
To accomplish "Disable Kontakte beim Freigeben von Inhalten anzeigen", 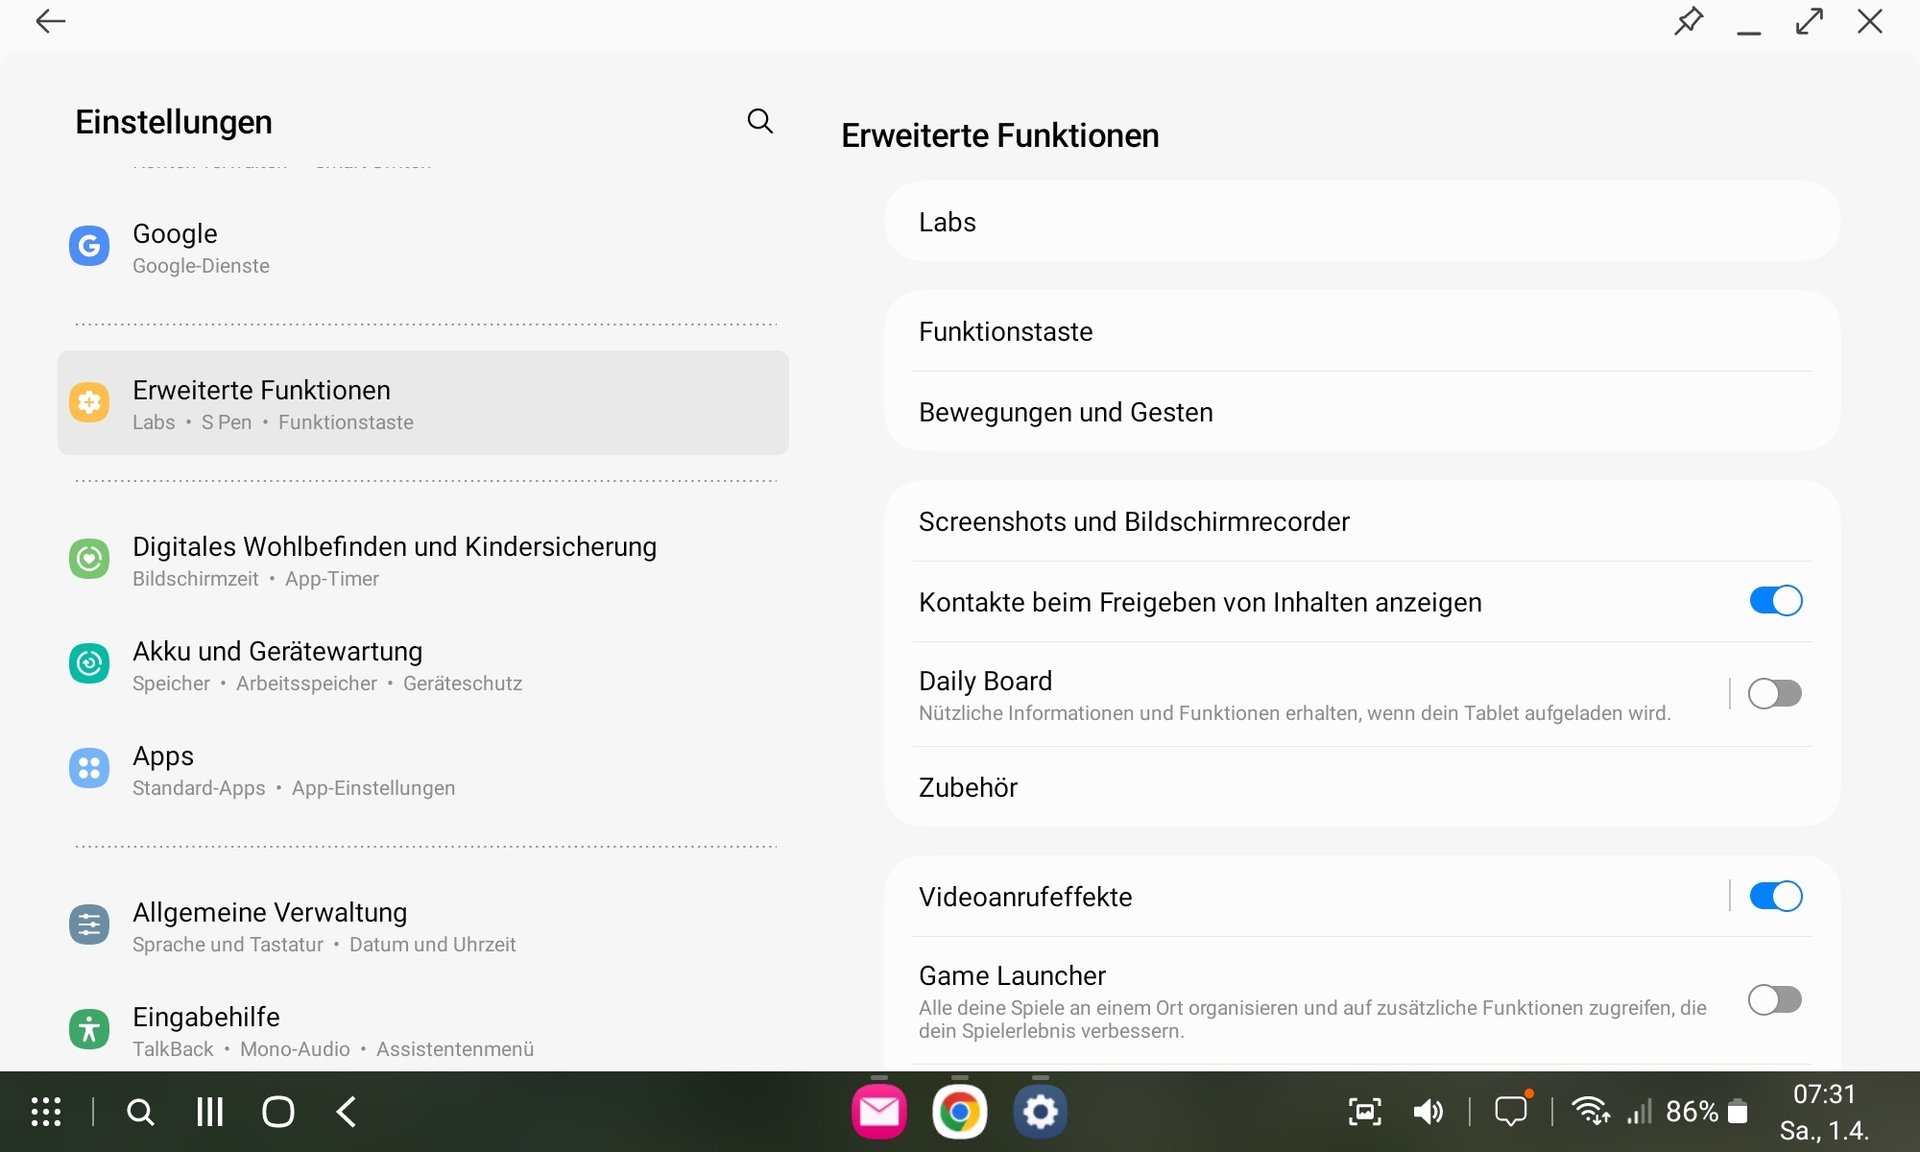I will pos(1775,601).
